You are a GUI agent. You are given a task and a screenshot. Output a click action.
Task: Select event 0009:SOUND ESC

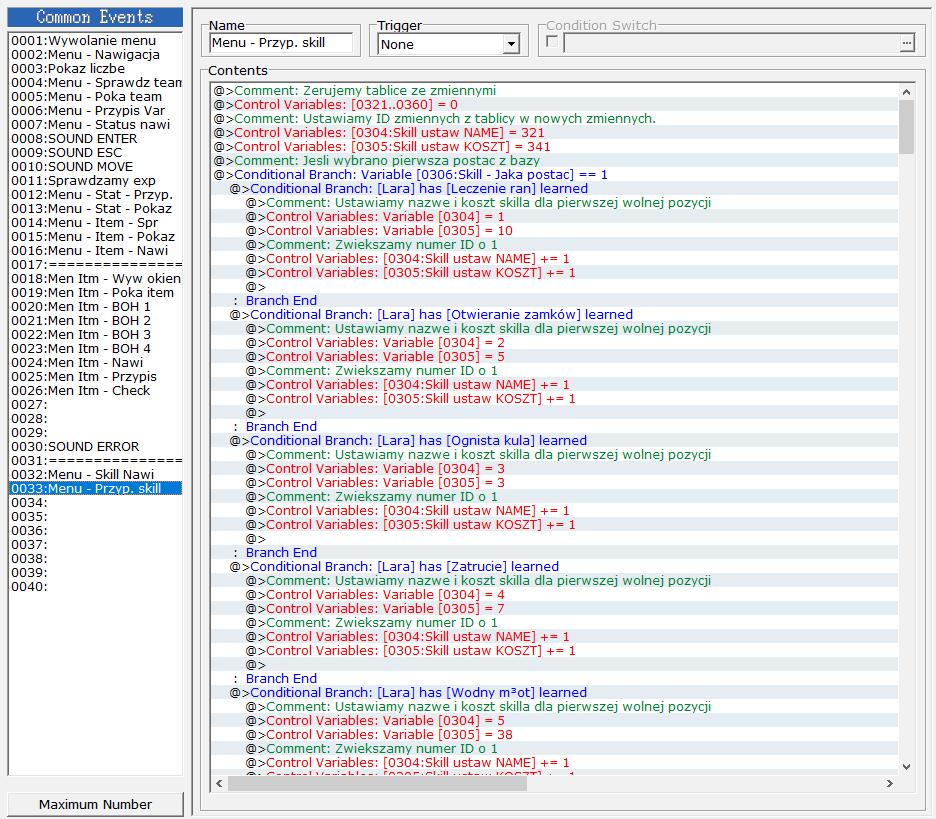tap(96, 153)
